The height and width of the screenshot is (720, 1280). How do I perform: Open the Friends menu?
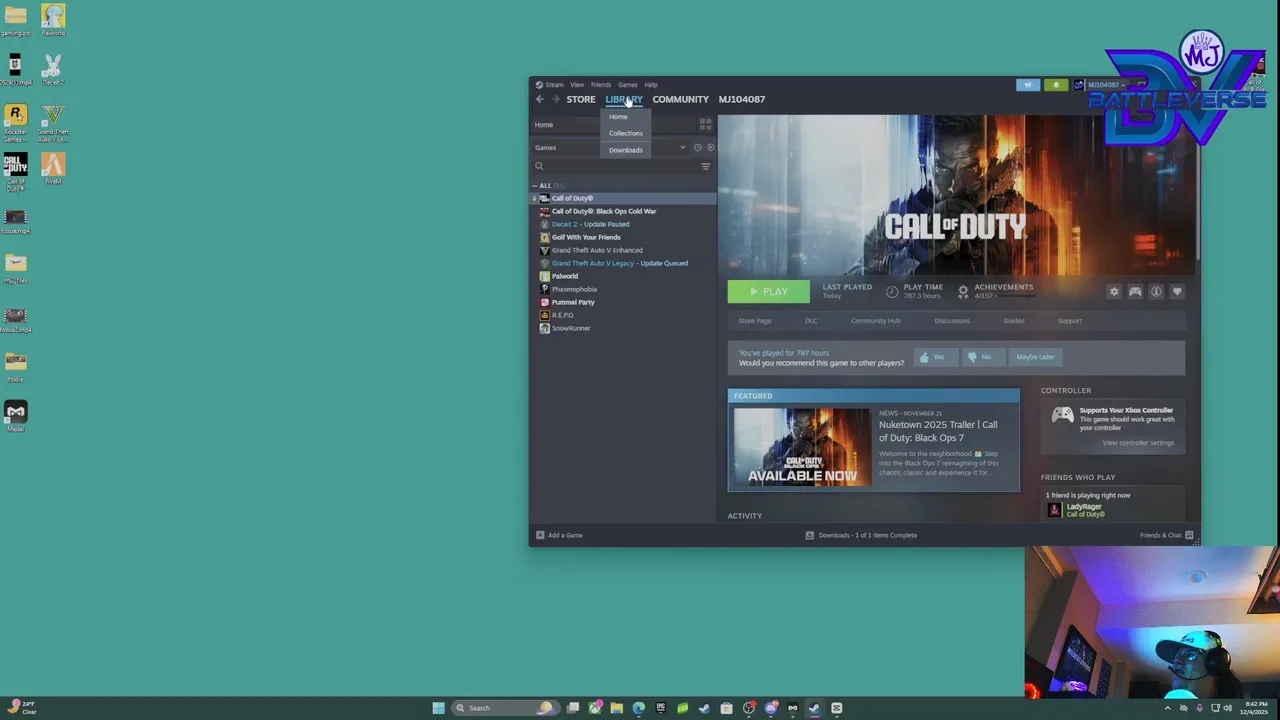[601, 85]
